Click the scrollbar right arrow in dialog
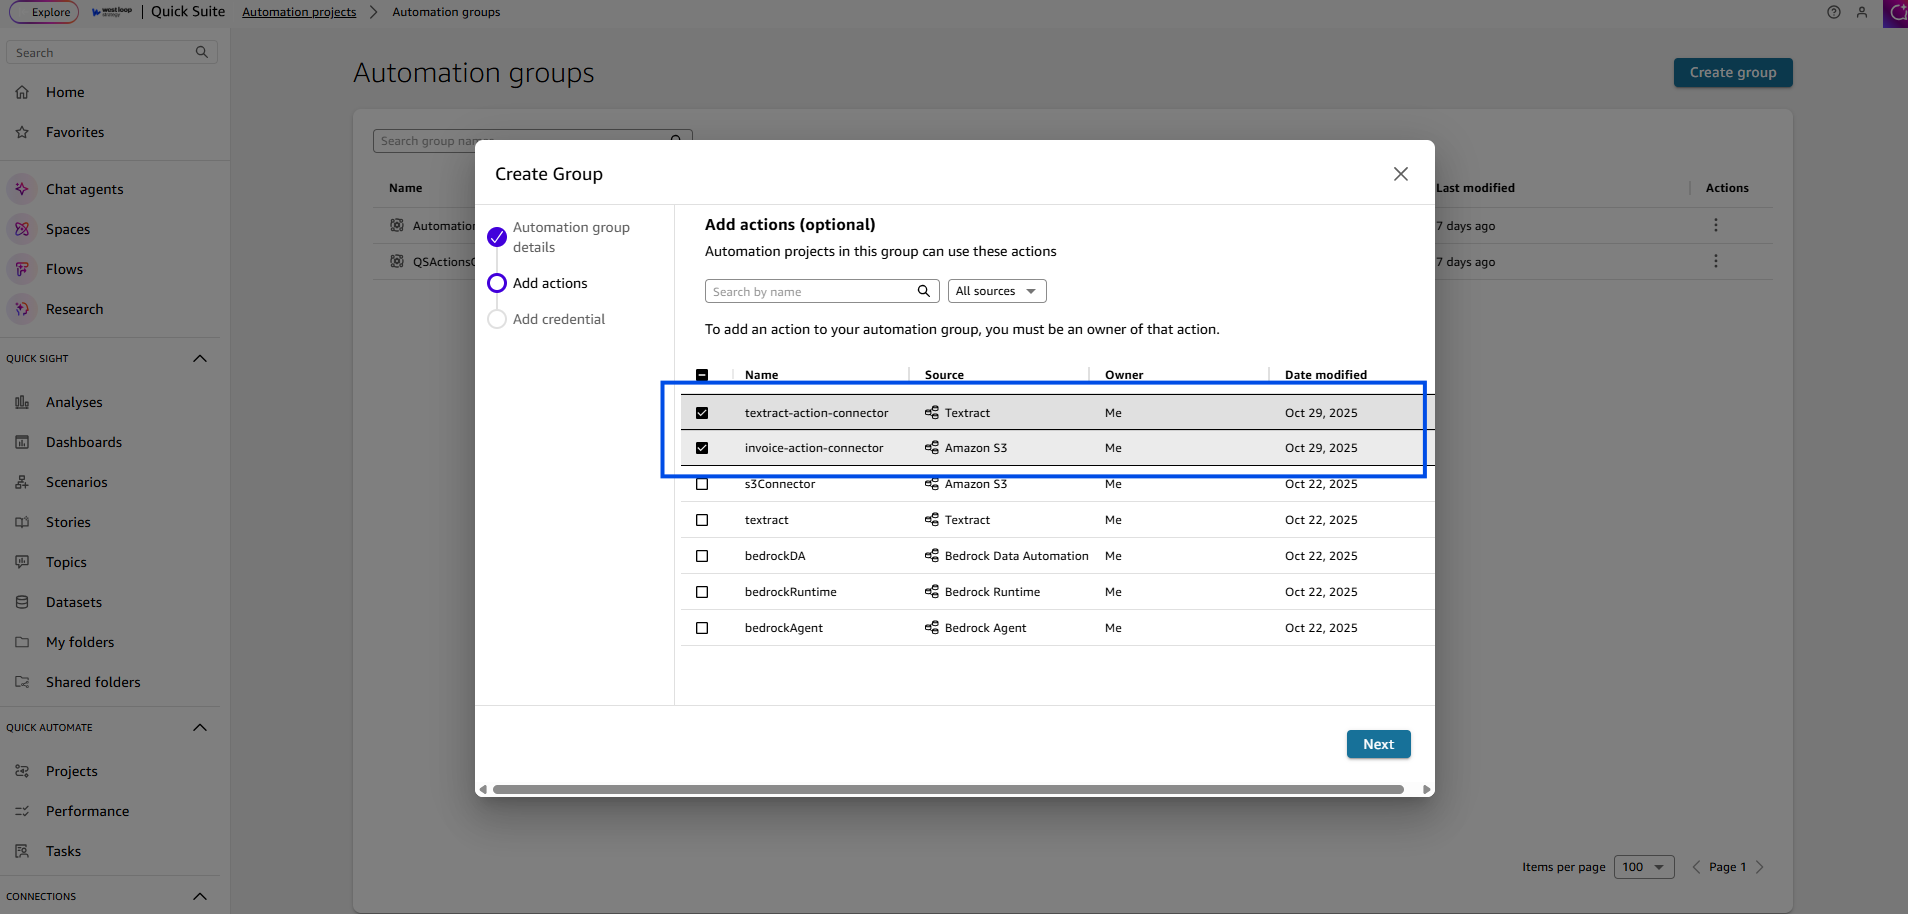This screenshot has height=914, width=1908. pos(1427,789)
